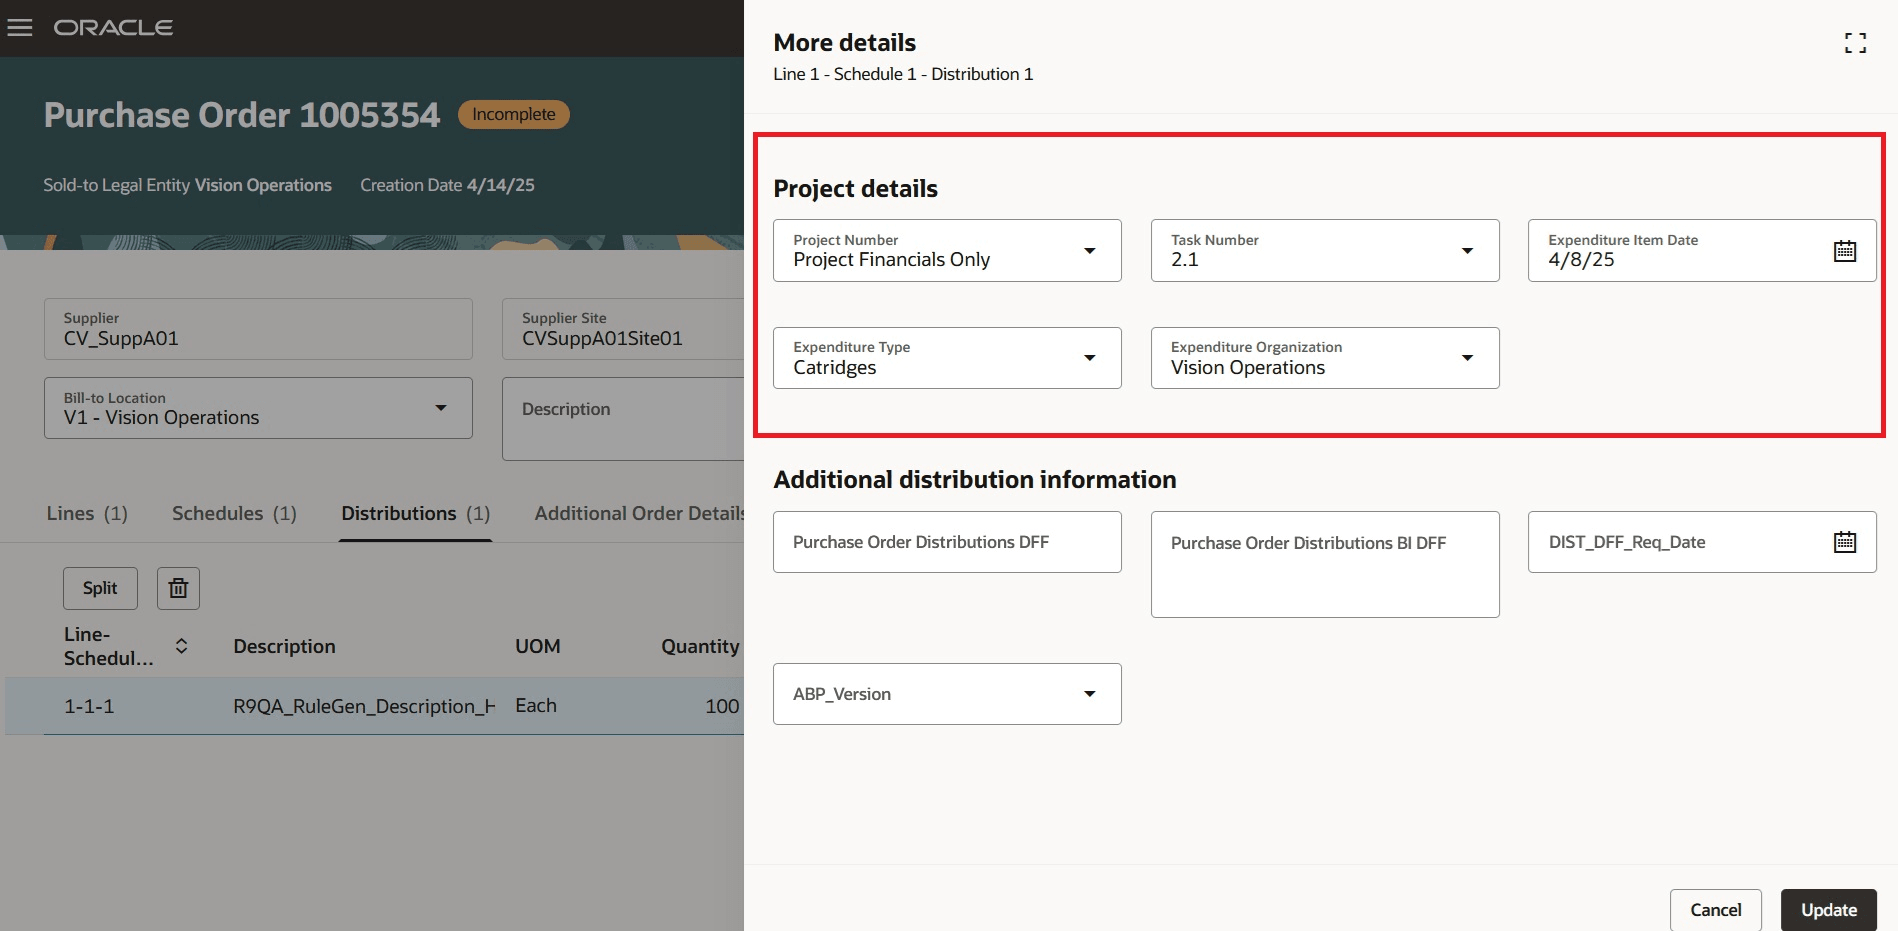1898x931 pixels.
Task: Expand the More details panel to full screen
Action: click(1855, 43)
